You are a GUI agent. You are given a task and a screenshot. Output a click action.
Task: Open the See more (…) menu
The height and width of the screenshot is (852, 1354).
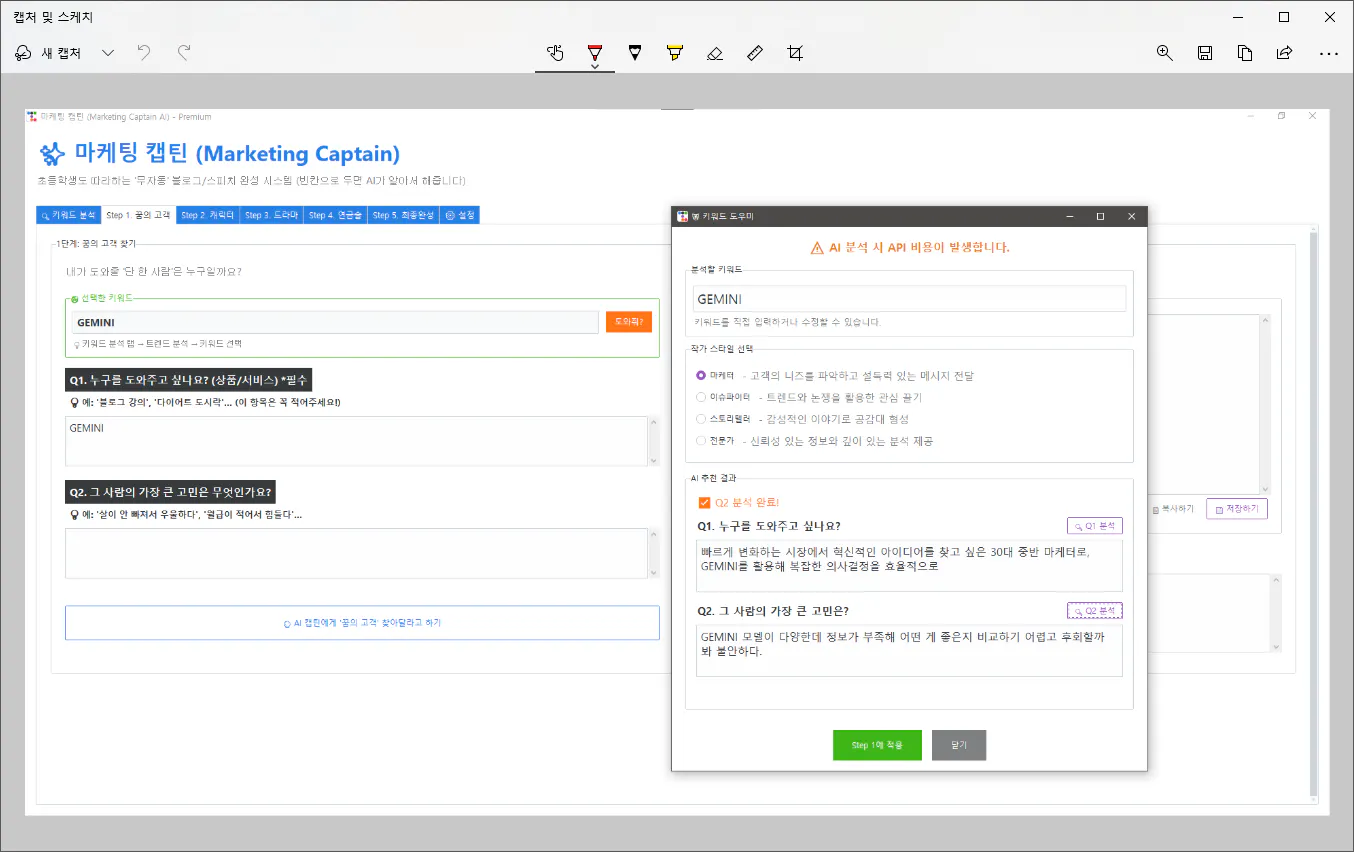pos(1328,53)
